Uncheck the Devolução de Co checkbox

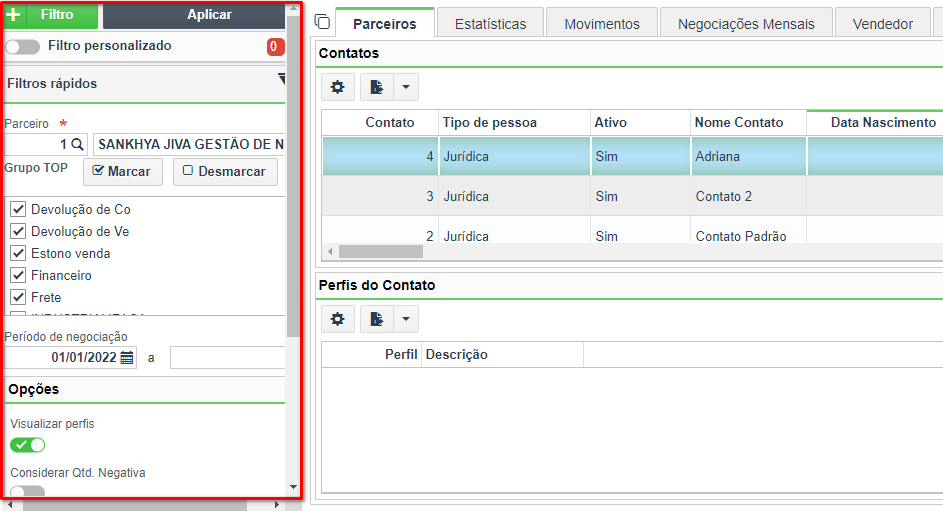coord(19,209)
